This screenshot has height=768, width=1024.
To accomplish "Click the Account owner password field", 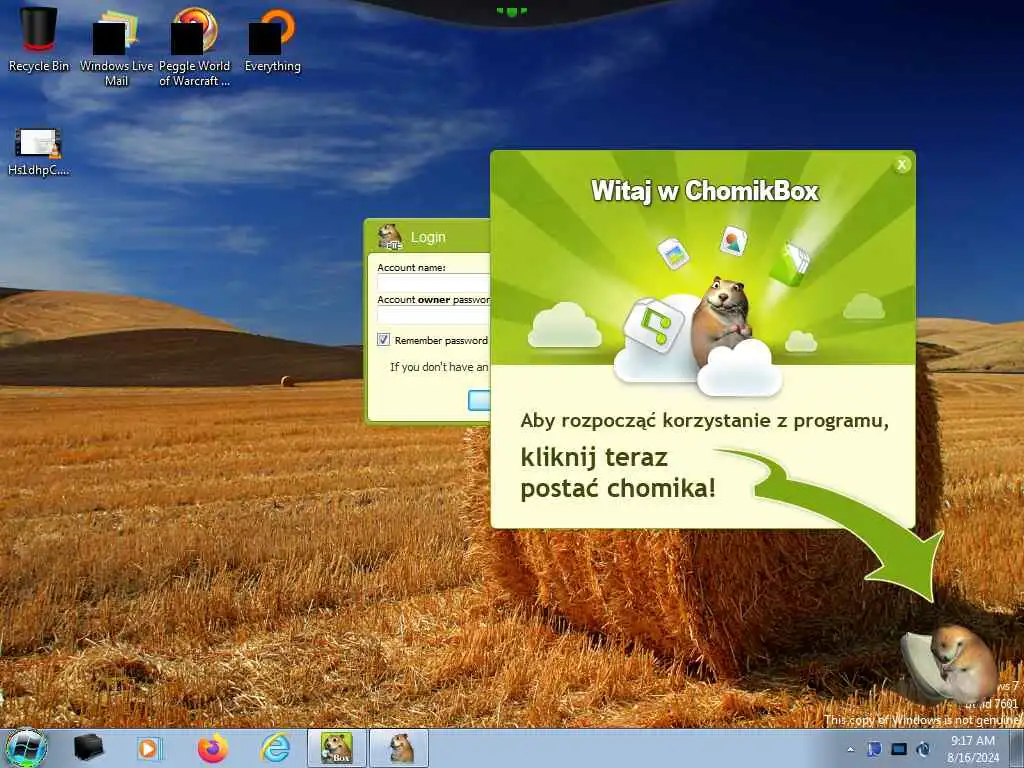I will click(433, 315).
